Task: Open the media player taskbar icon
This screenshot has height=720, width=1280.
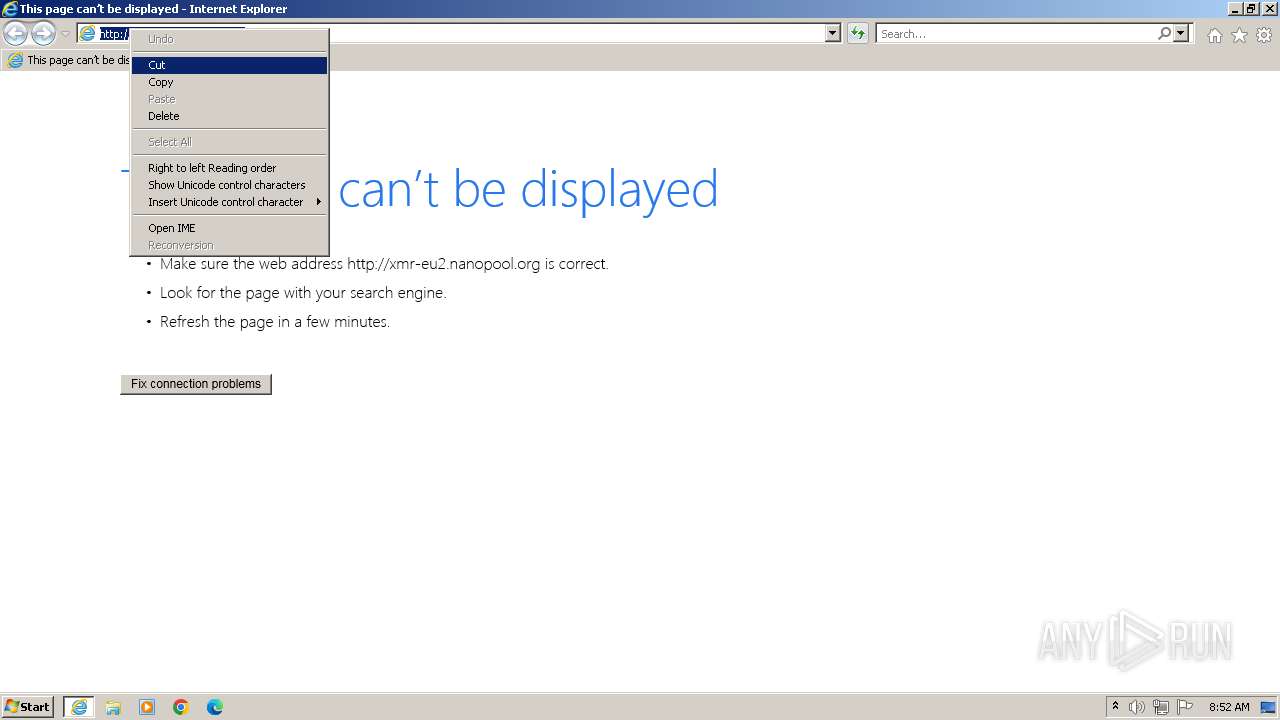Action: [147, 707]
